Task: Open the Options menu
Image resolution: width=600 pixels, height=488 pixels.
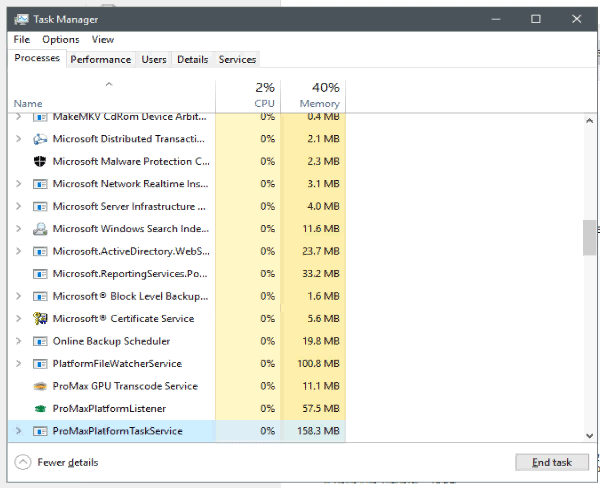Action: (61, 40)
